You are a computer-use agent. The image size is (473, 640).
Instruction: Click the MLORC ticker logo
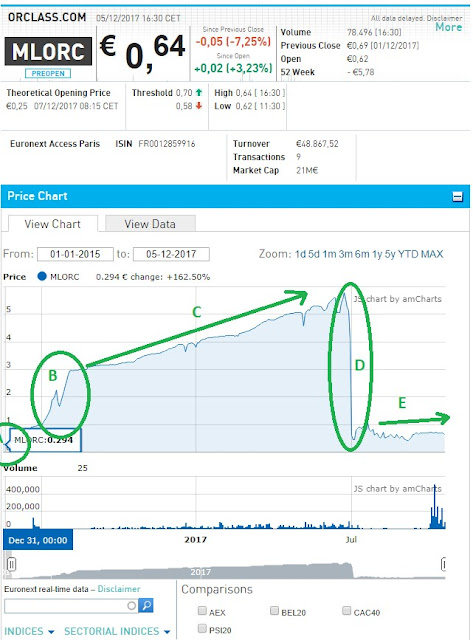[48, 51]
